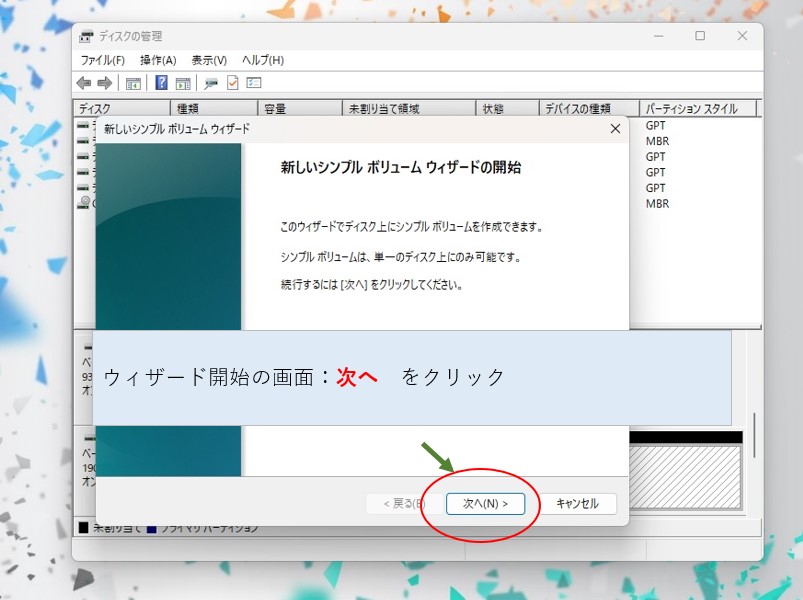This screenshot has height=600, width=803.
Task: Sort by the 容量 column header
Action: [298, 108]
